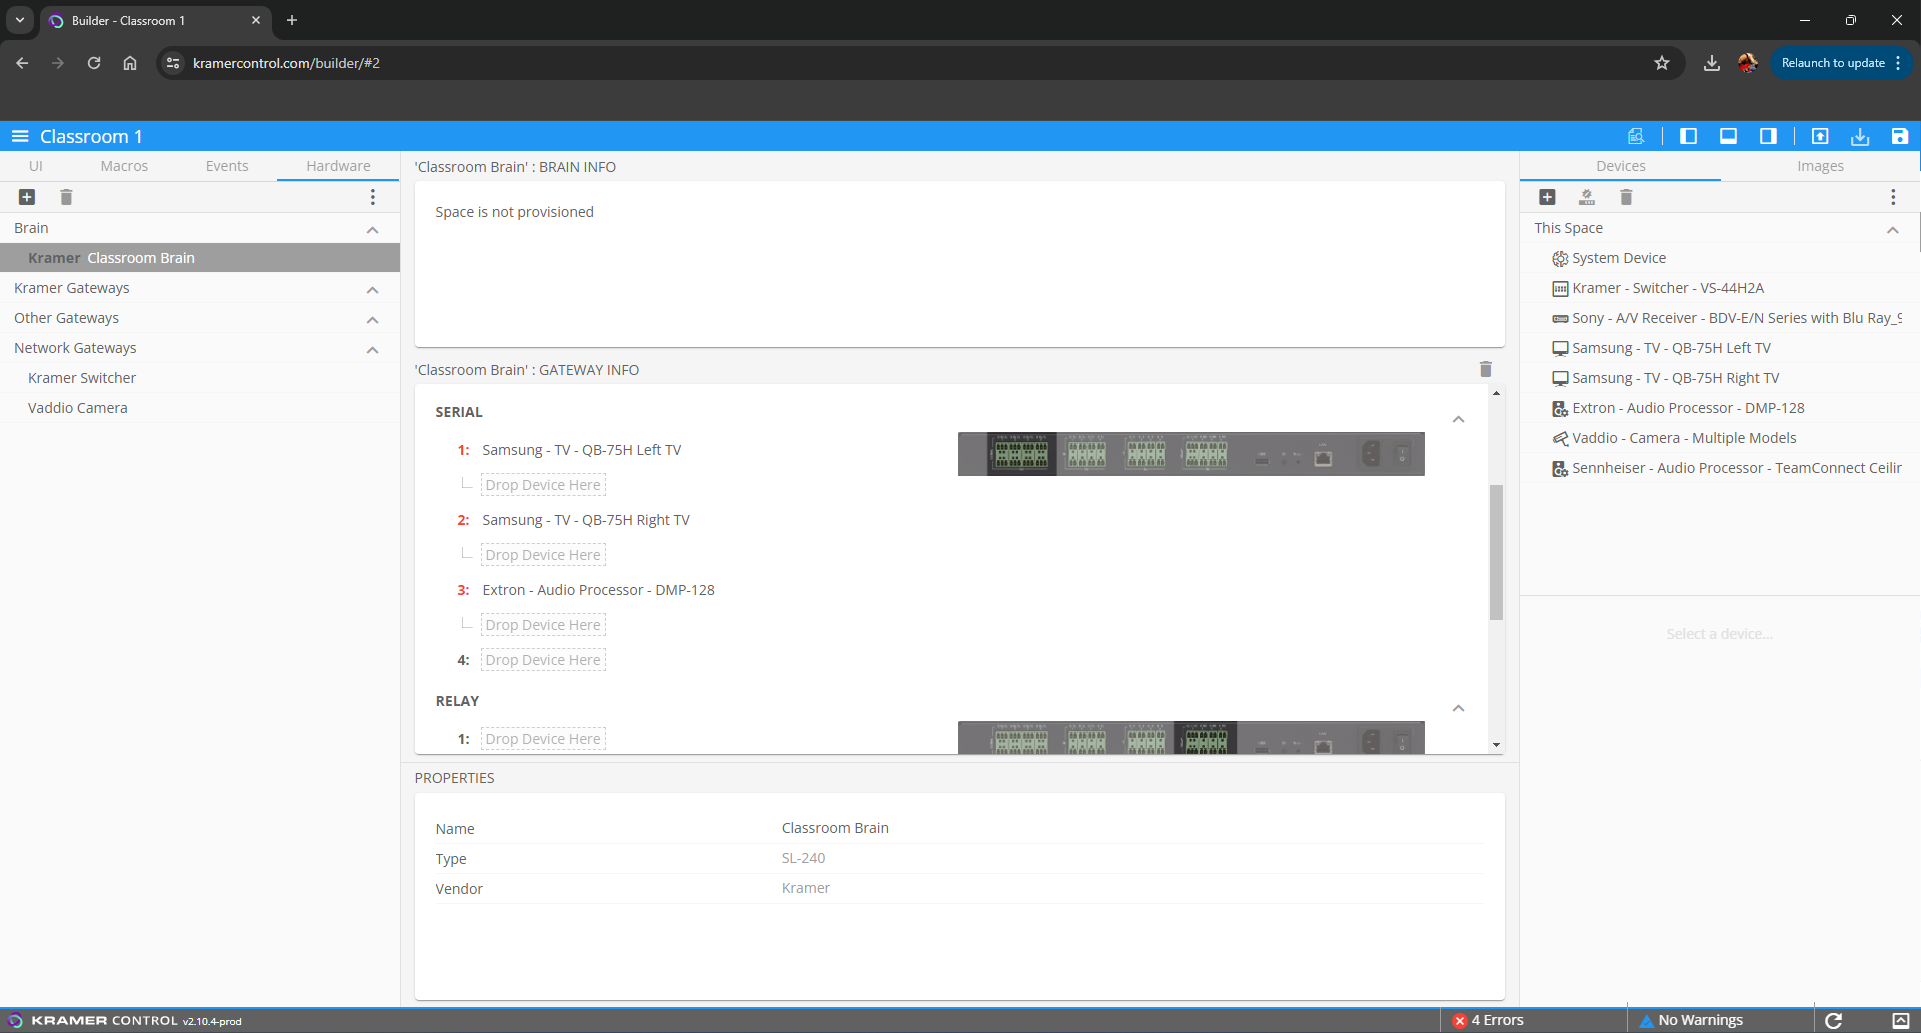This screenshot has width=1921, height=1033.
Task: Click the Name value Classroom Brain field
Action: coord(835,828)
